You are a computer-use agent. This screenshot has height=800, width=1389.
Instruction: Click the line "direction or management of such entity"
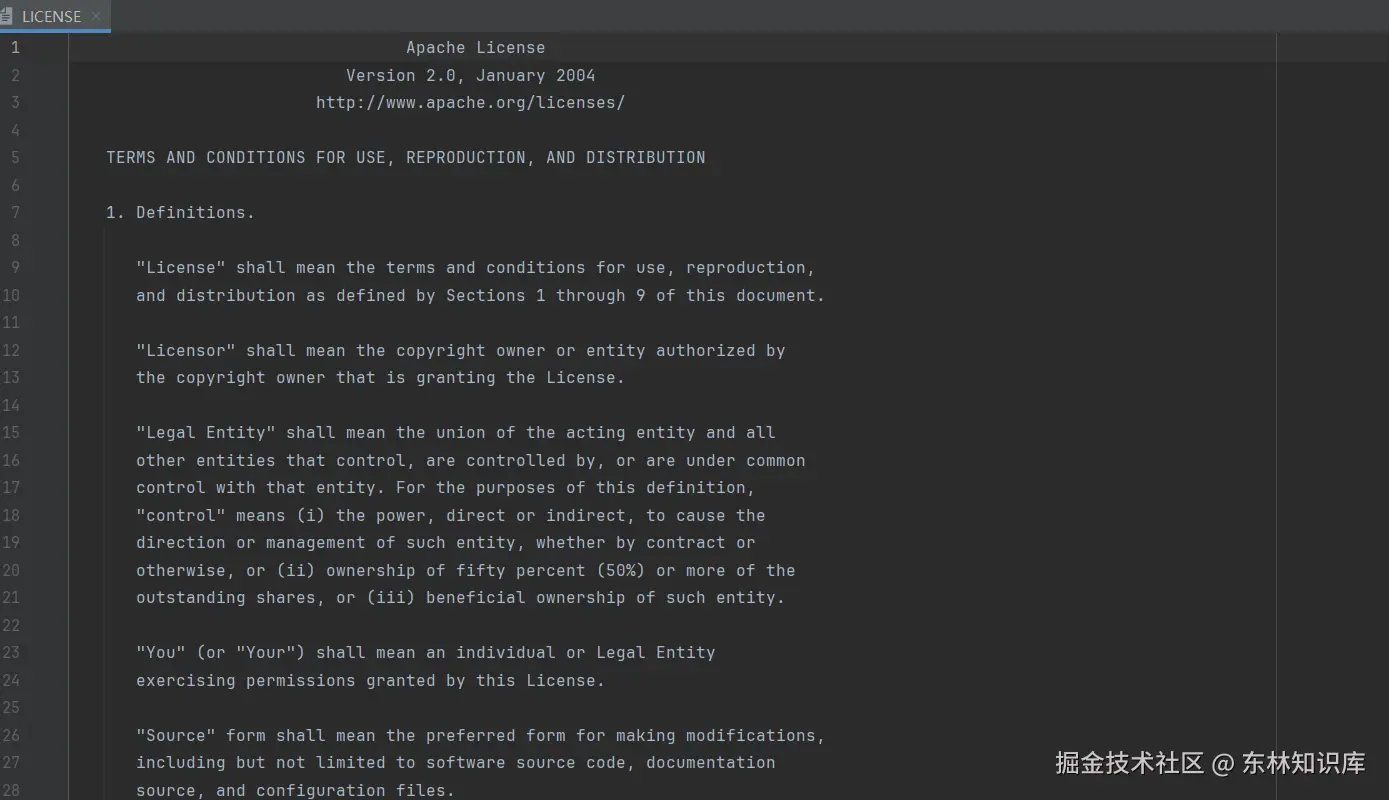[446, 542]
